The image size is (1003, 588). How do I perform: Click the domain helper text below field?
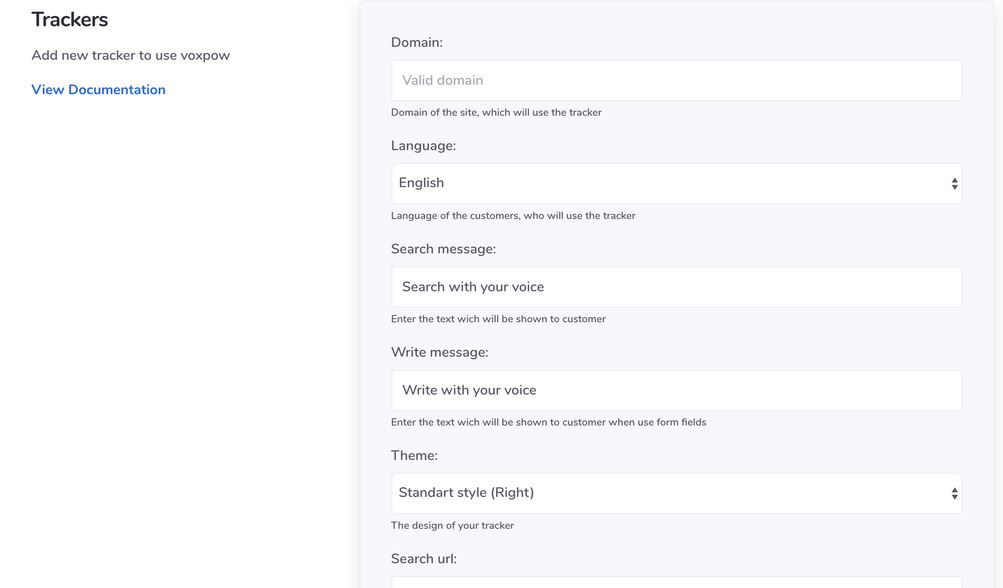coord(496,113)
